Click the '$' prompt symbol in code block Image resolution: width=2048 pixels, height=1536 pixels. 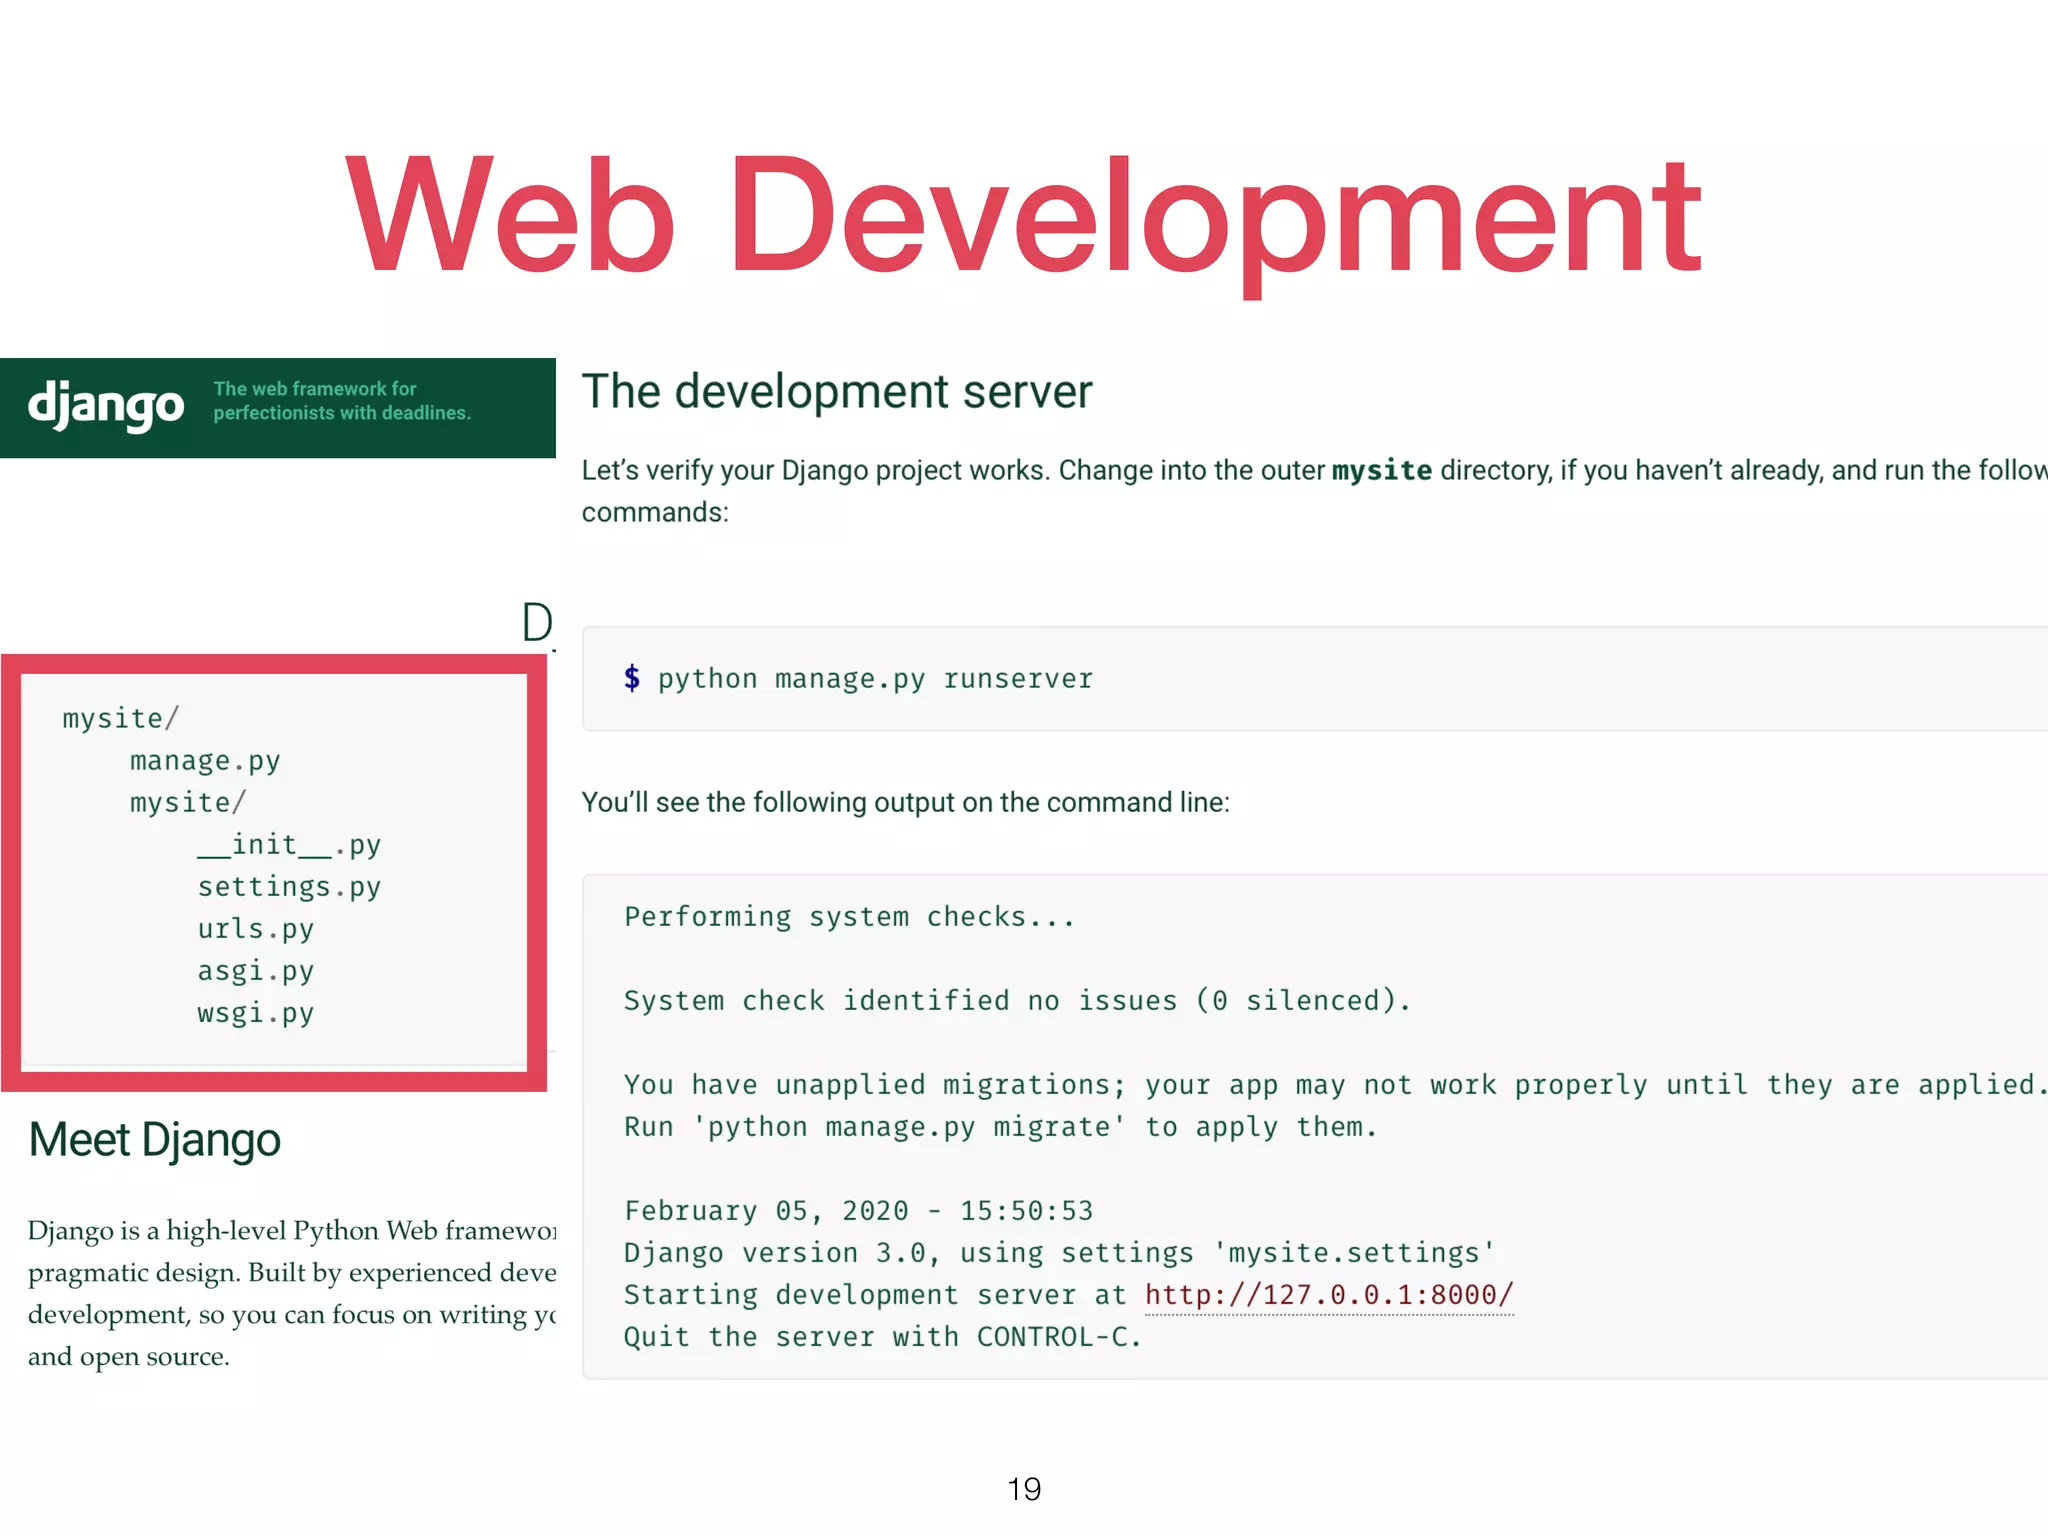pyautogui.click(x=632, y=678)
